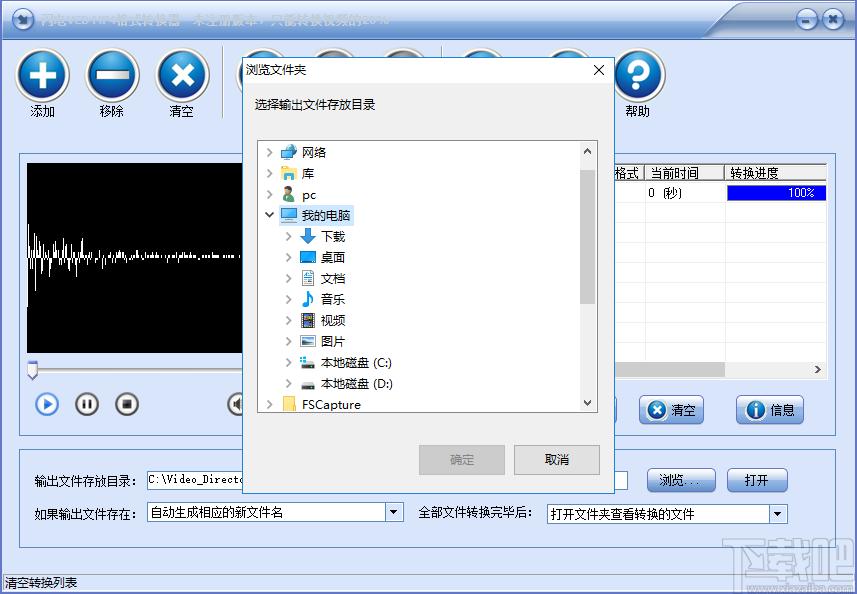The image size is (857, 594).
Task: Click the 移除 (remove) minus icon
Action: click(x=113, y=75)
